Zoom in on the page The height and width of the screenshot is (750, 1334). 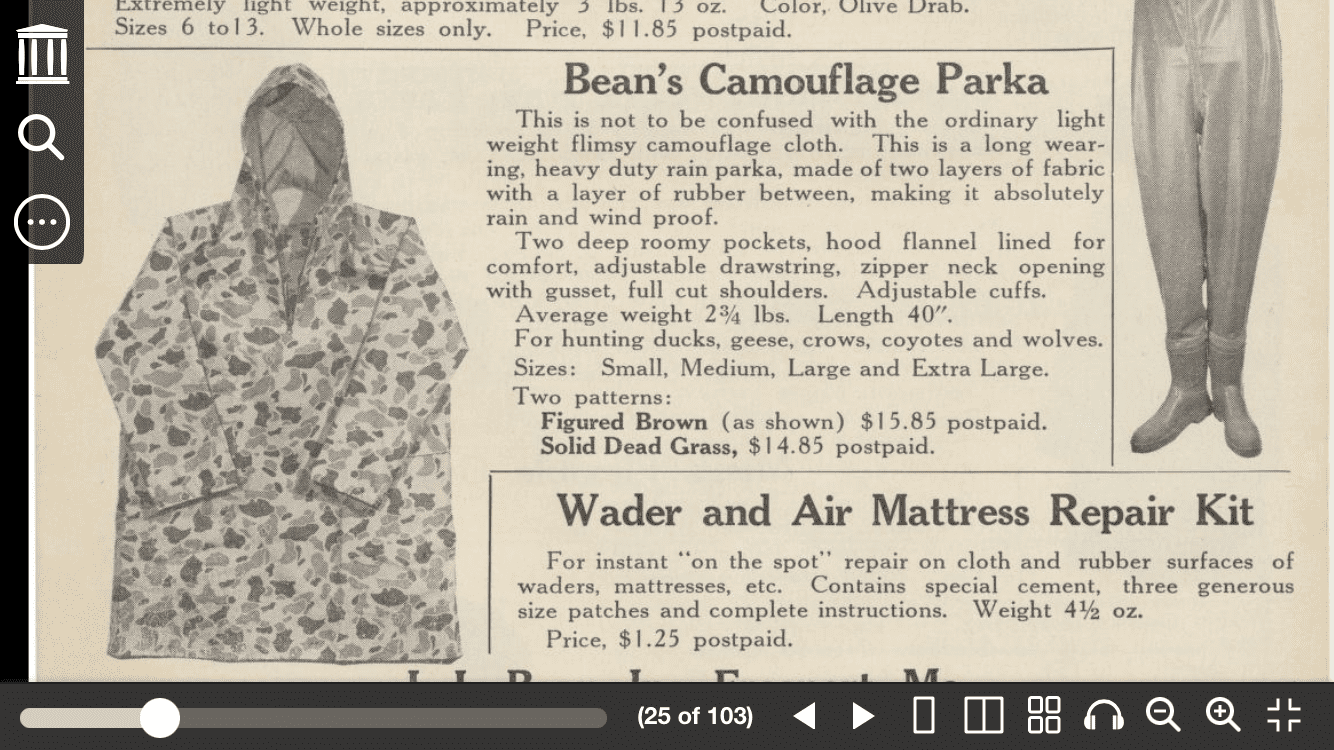tap(1223, 716)
